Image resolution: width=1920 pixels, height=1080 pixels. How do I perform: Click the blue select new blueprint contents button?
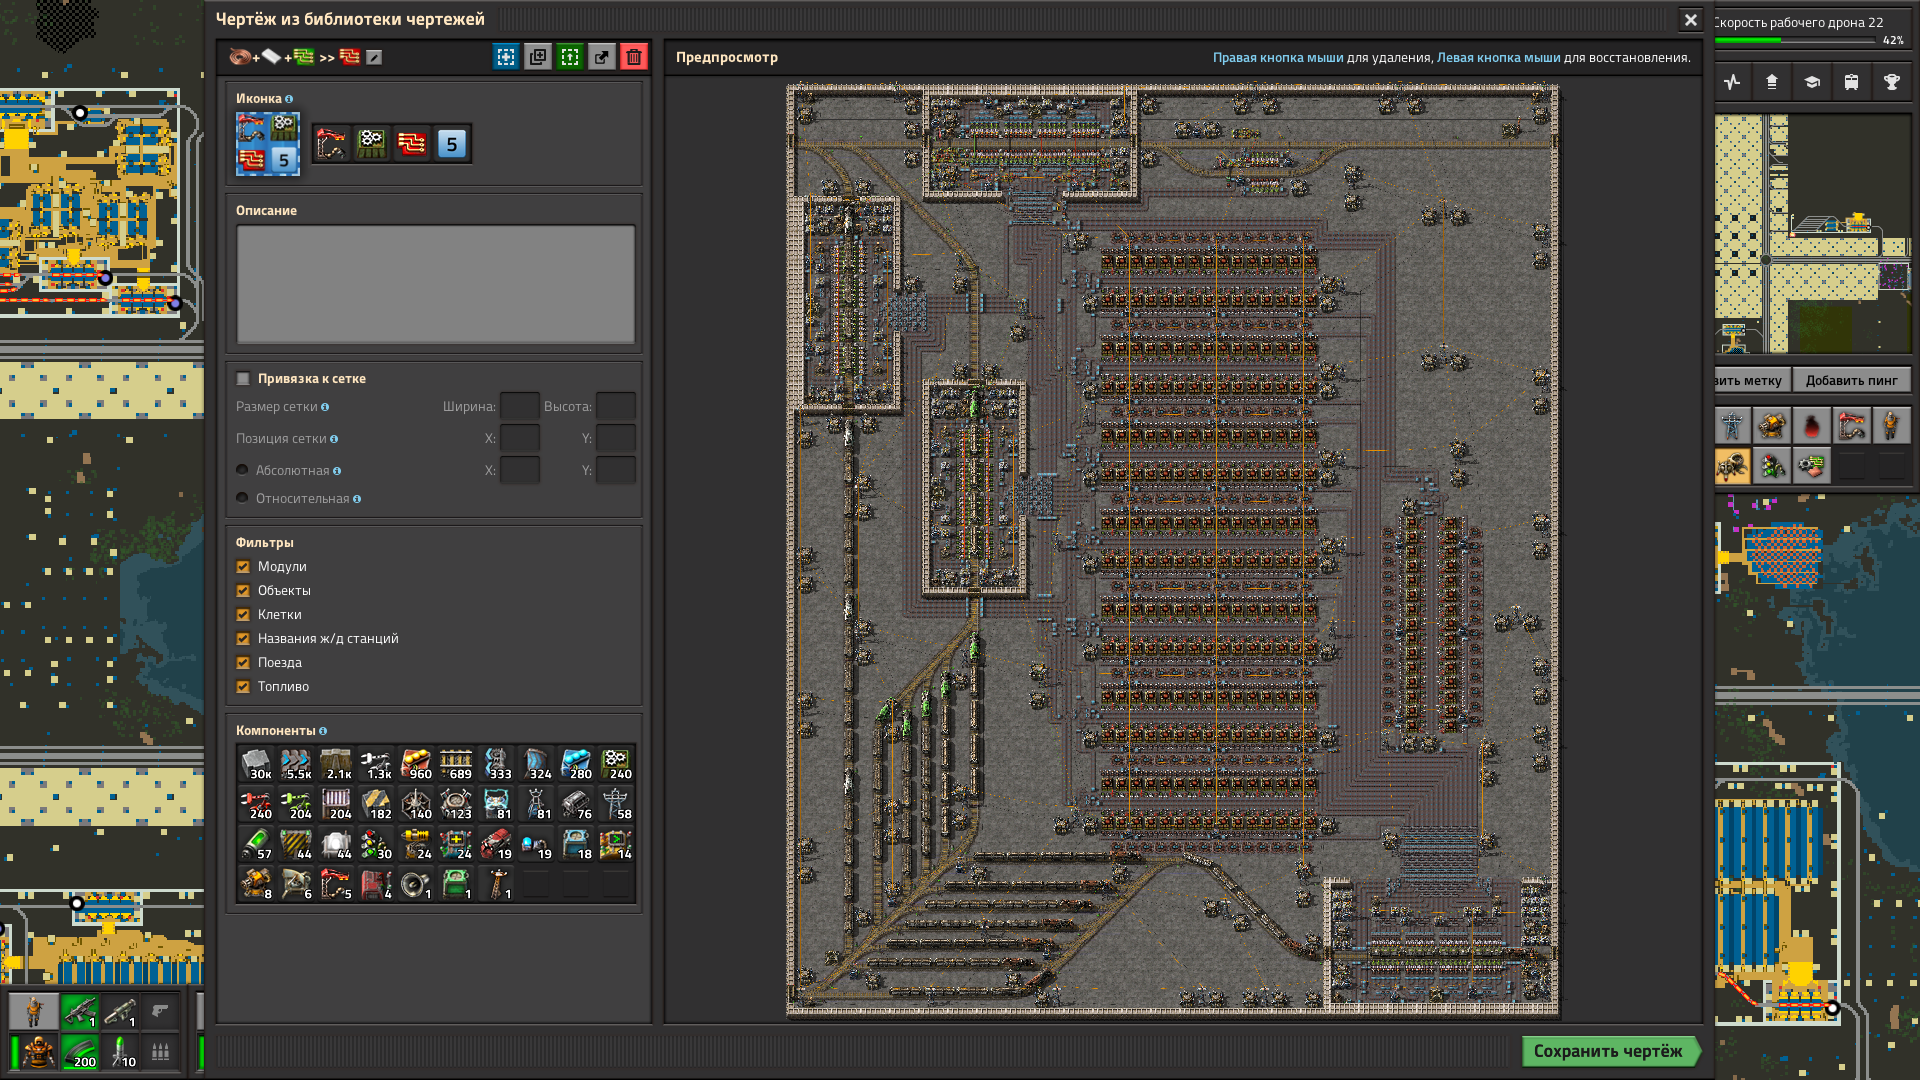pos(506,57)
